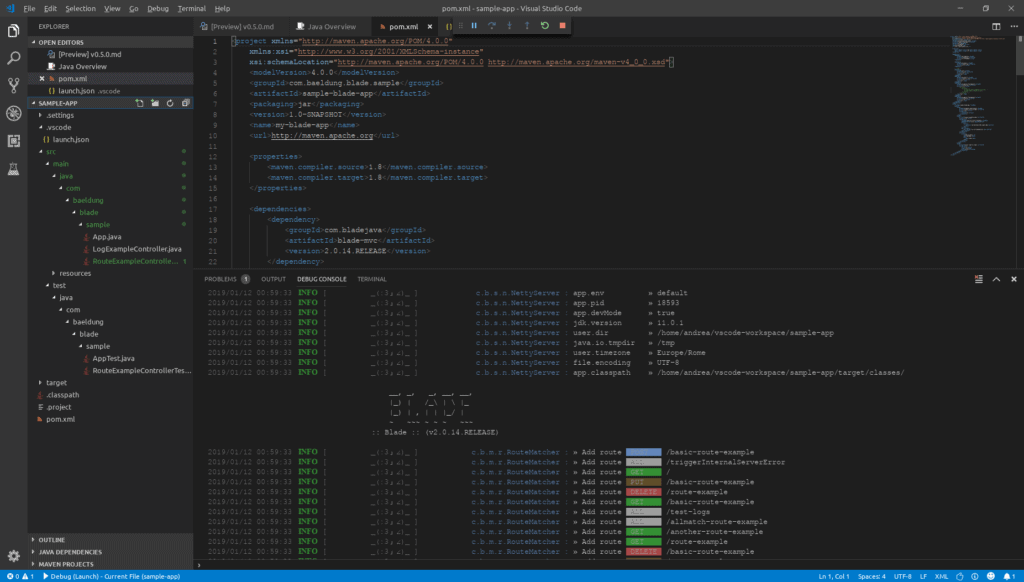The image size is (1024, 582).
Task: Open the Terminal menu
Action: click(191, 8)
